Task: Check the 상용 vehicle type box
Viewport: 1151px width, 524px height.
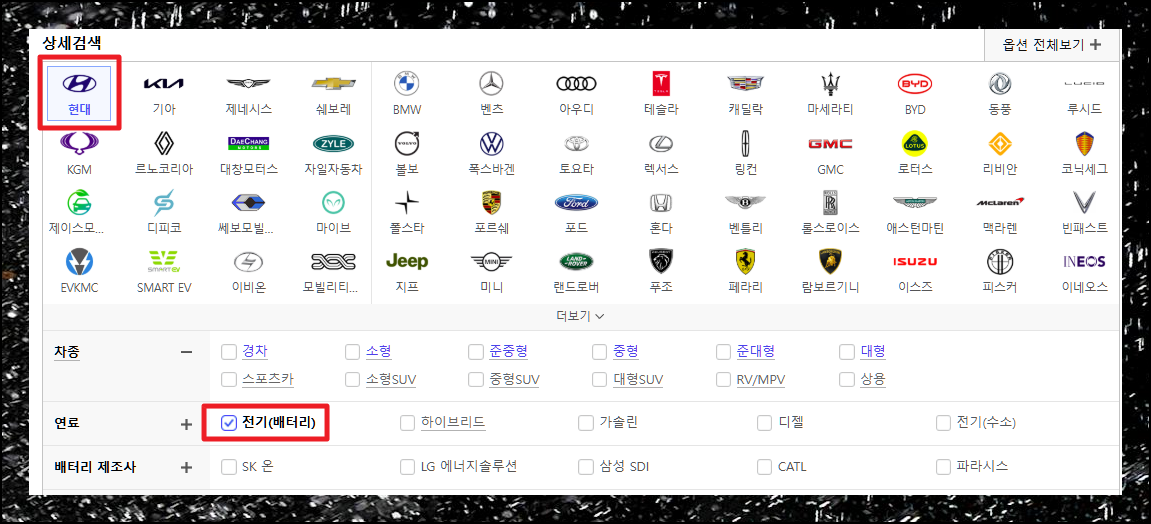Action: [x=847, y=379]
